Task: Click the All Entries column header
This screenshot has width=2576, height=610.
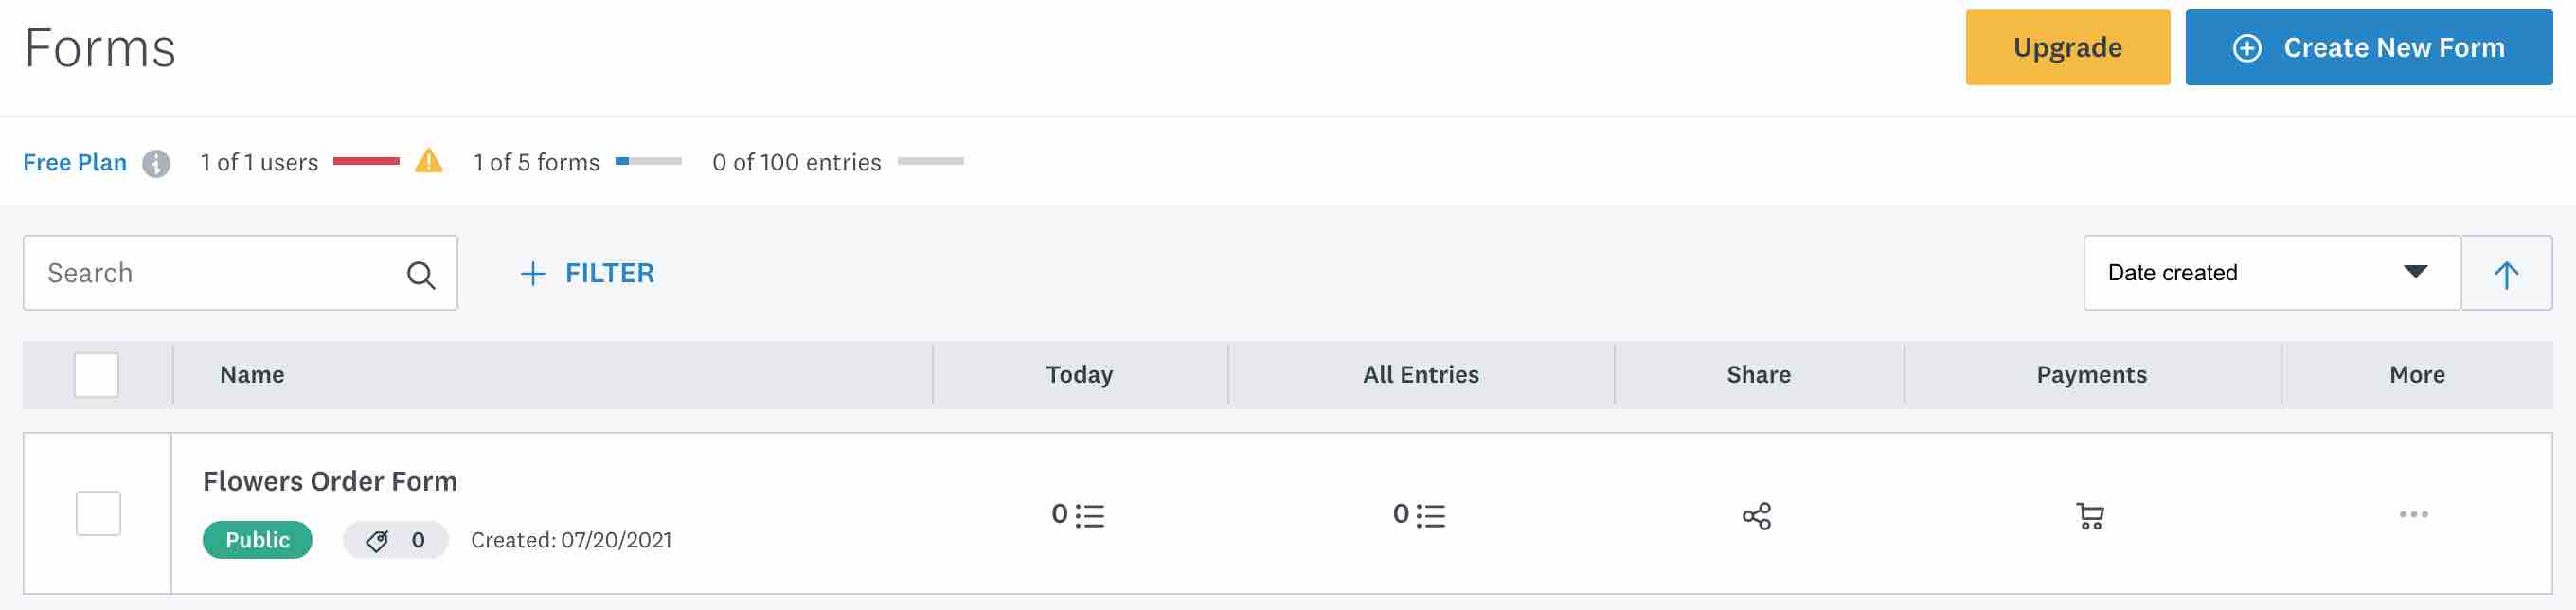Action: click(x=1420, y=375)
